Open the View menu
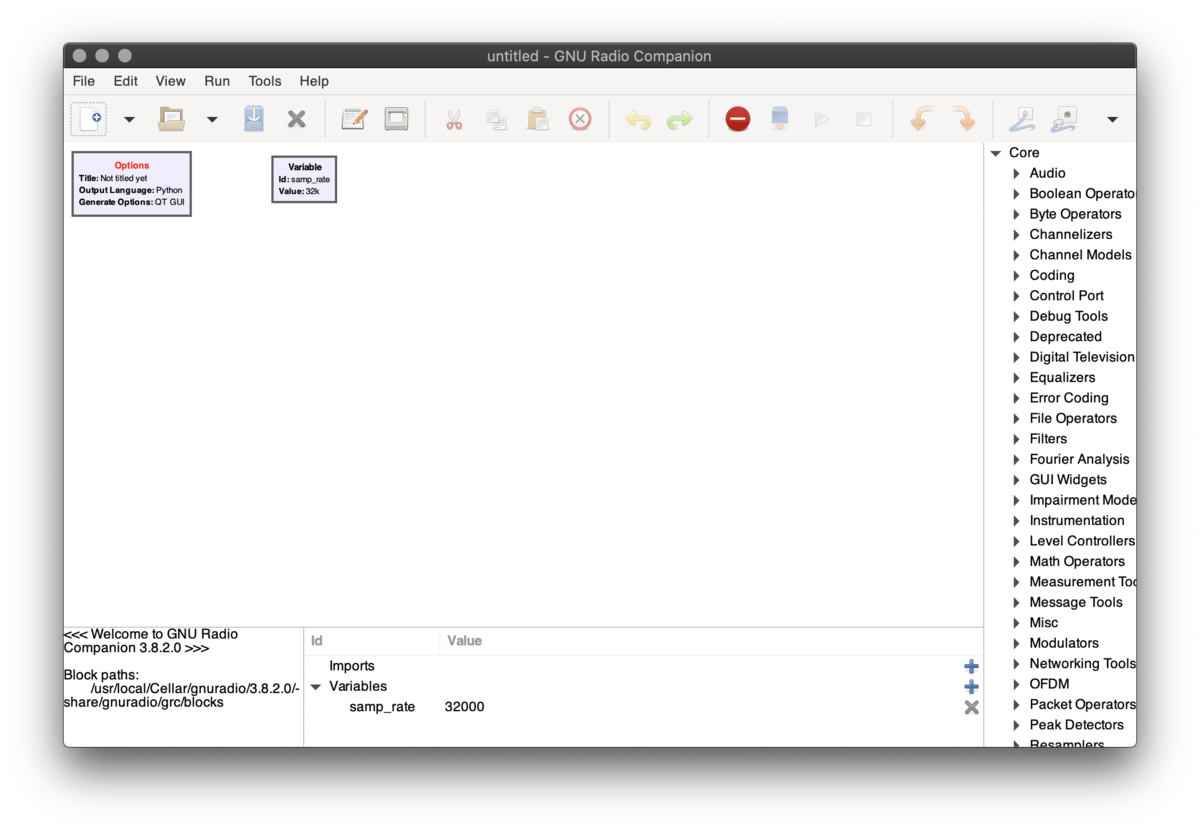 click(171, 81)
